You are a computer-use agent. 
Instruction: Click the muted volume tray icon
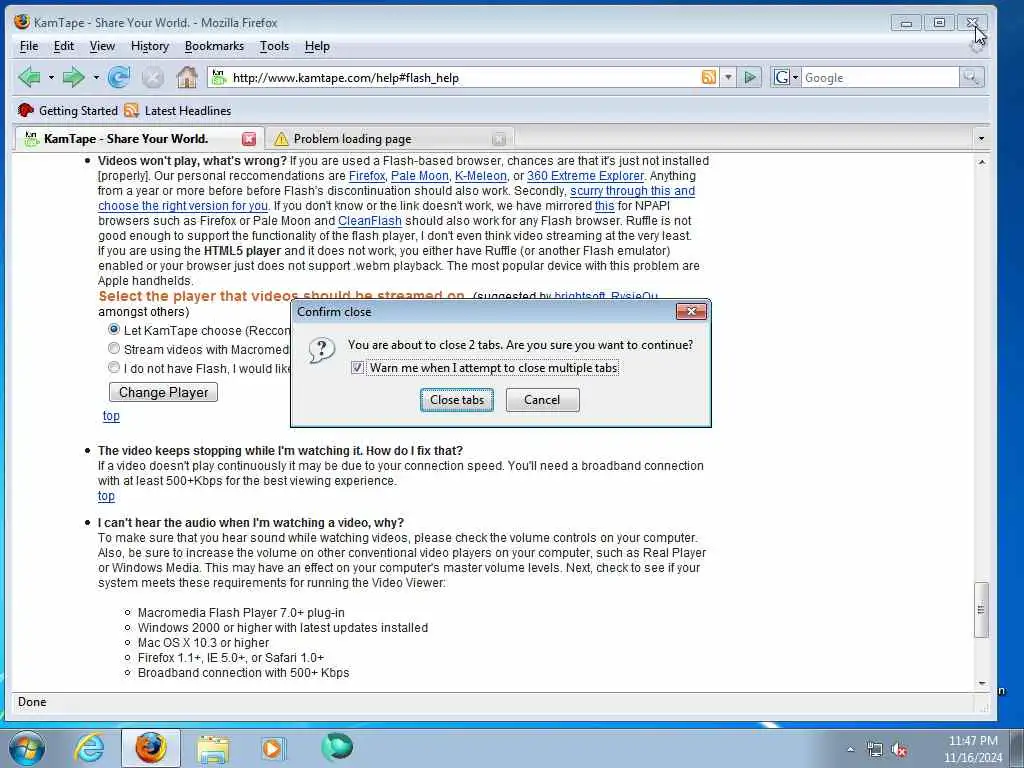pyautogui.click(x=899, y=750)
